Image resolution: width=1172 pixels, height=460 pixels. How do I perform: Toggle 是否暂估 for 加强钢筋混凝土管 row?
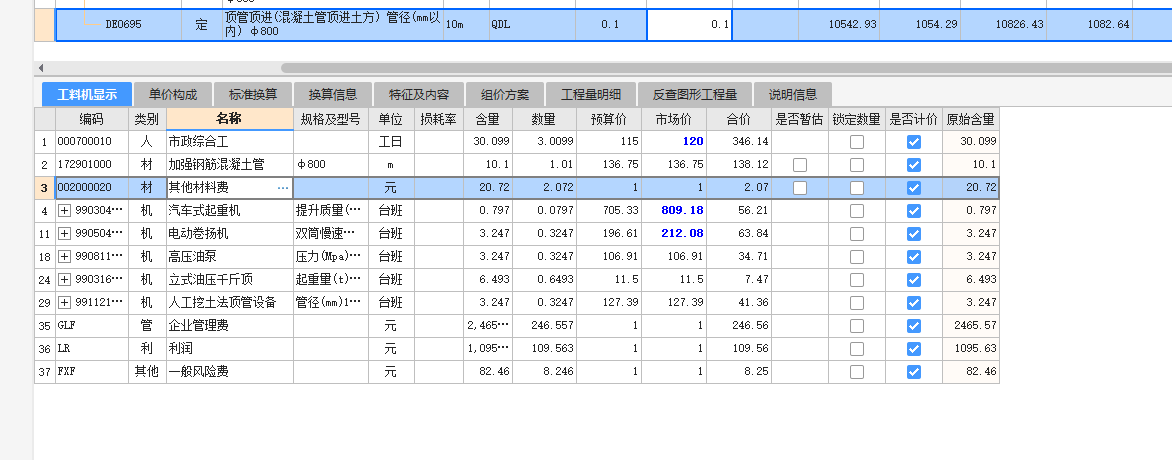coord(800,165)
